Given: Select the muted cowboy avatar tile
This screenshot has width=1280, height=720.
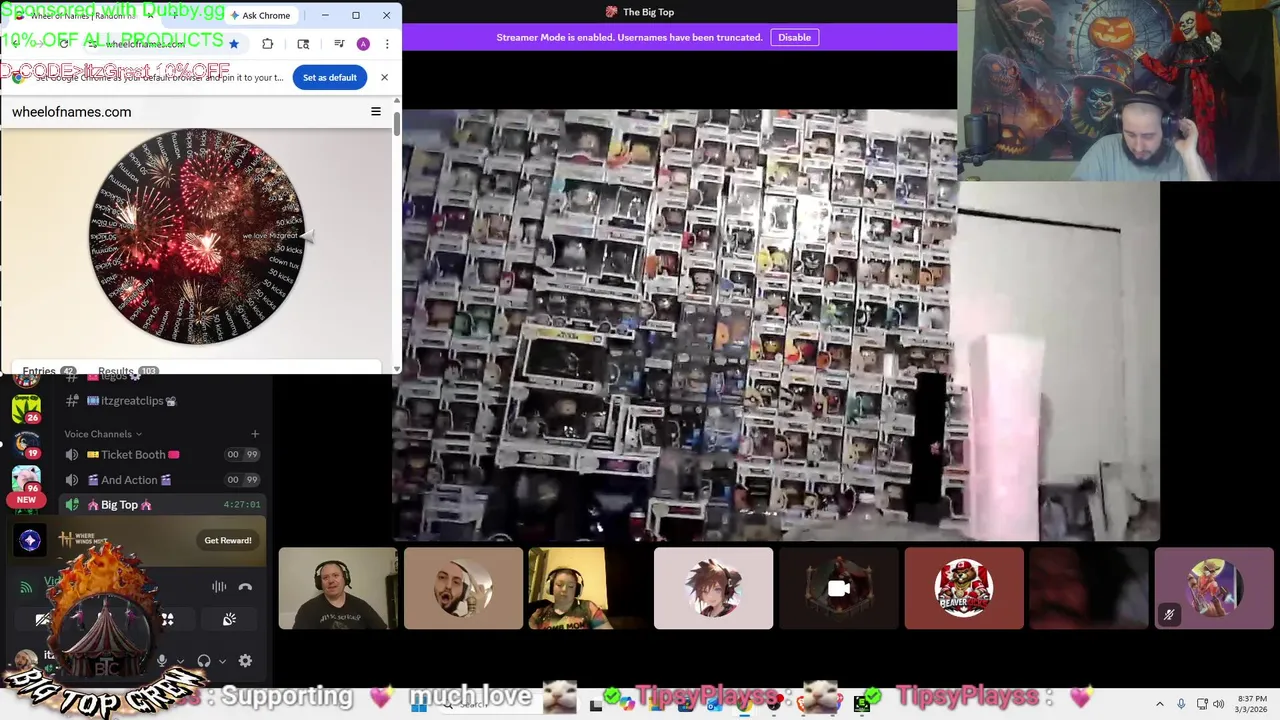Looking at the screenshot, I should (x=1214, y=588).
